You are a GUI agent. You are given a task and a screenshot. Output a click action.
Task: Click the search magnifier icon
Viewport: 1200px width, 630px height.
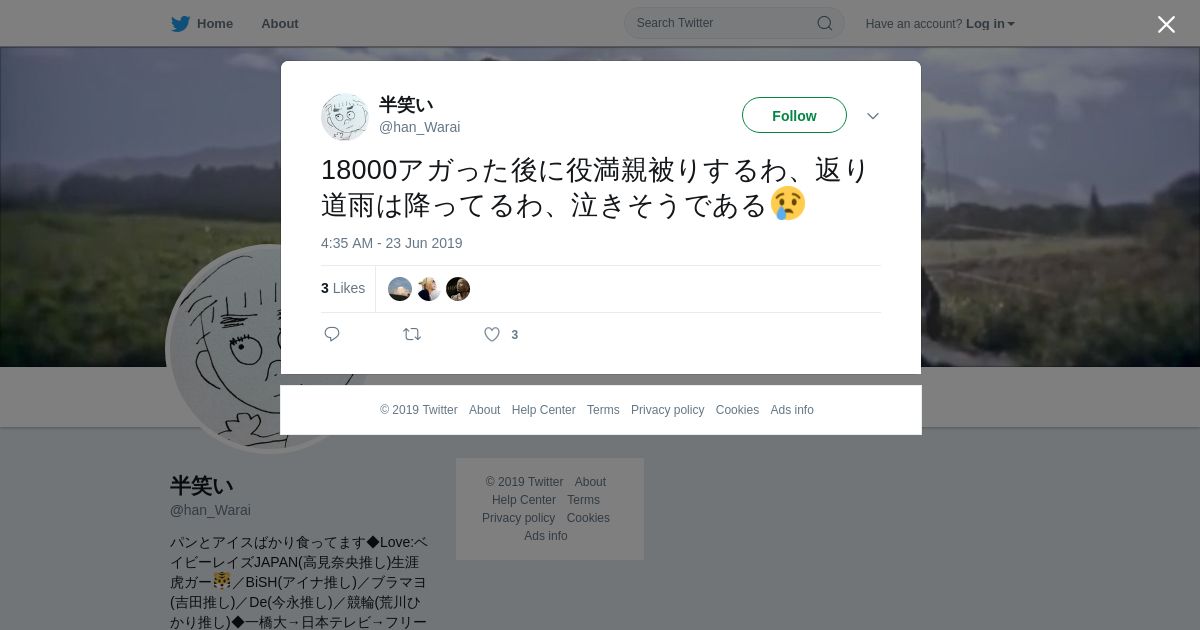825,23
